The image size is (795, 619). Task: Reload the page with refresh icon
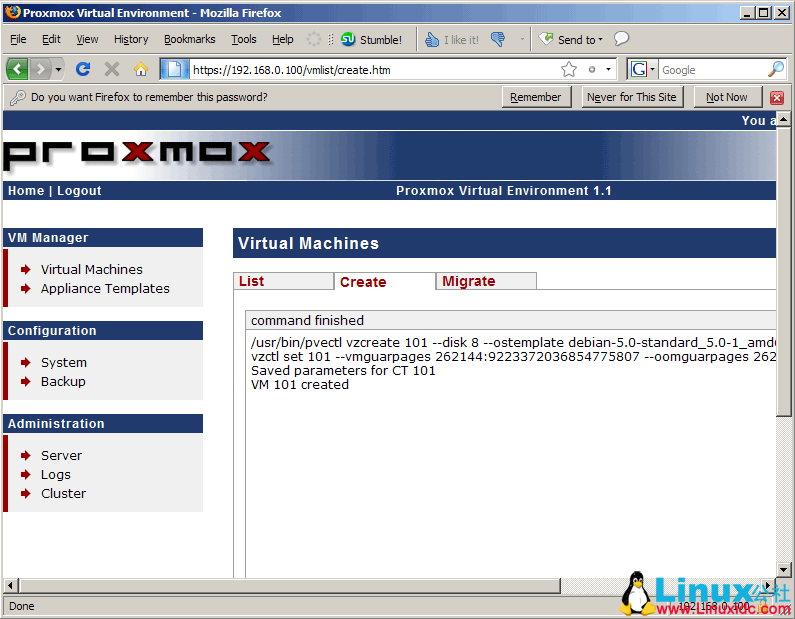(x=83, y=69)
